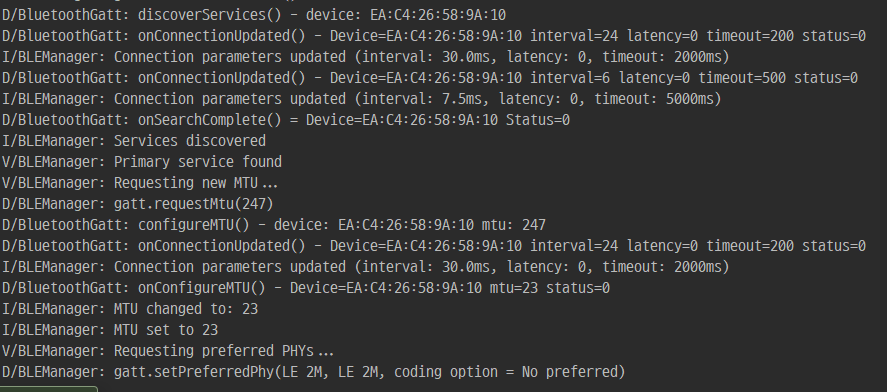The height and width of the screenshot is (392, 887).
Task: Click the 7.5ms connection parameters log line
Action: pyautogui.click(x=362, y=98)
